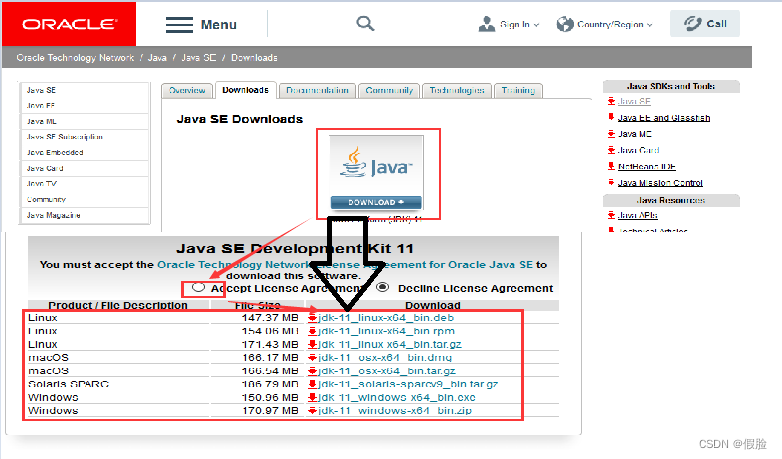Click download icon for jdk-11_linux-x64_bin.rpm
Screen dimensions: 782x459
coord(313,331)
